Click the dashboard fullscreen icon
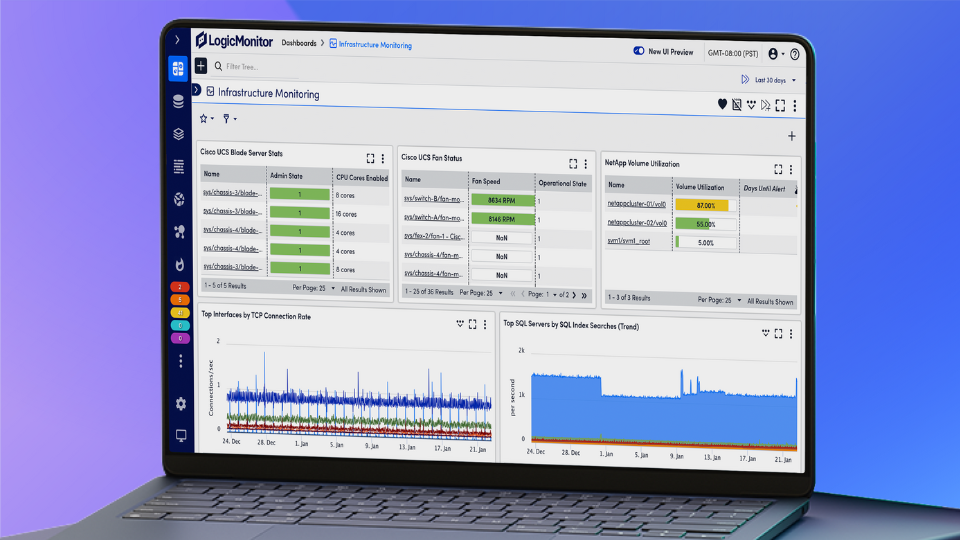This screenshot has width=960, height=540. (780, 105)
